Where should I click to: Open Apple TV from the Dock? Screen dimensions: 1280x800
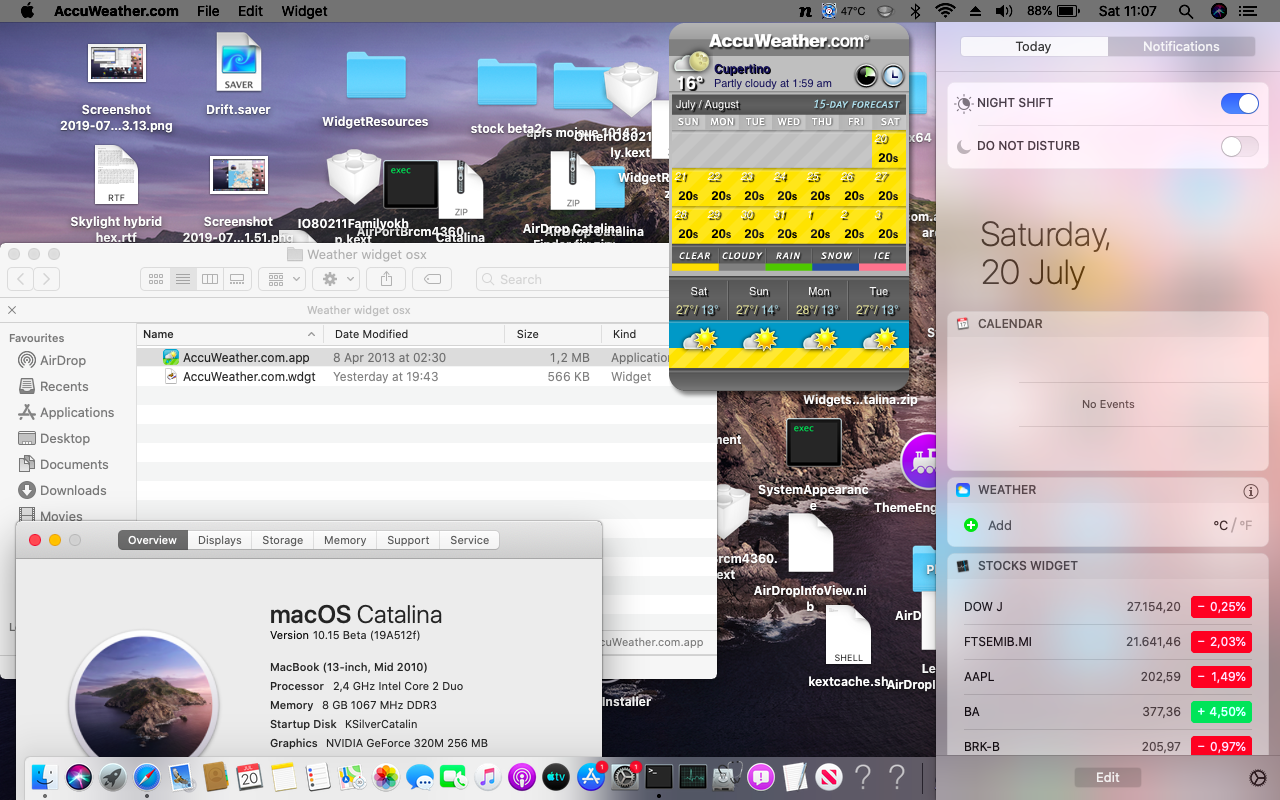[556, 776]
